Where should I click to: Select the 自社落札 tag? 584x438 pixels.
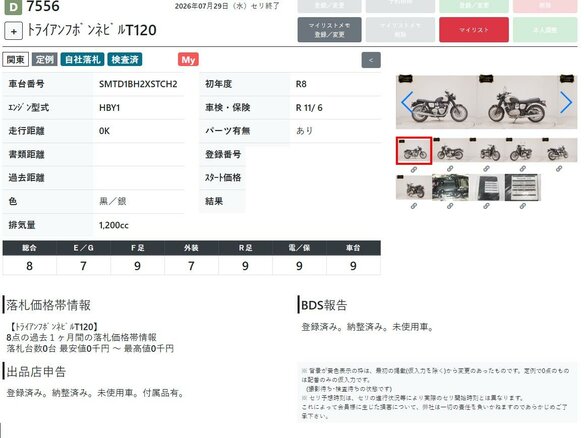click(x=83, y=60)
